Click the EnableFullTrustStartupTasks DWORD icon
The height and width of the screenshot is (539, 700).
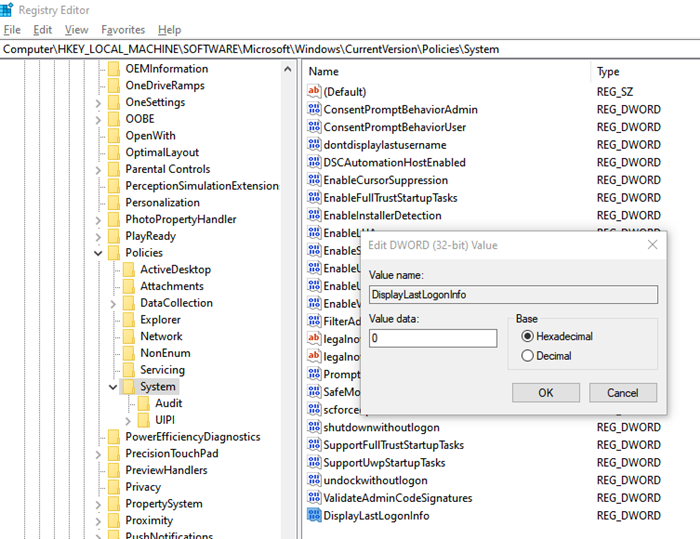tap(314, 197)
